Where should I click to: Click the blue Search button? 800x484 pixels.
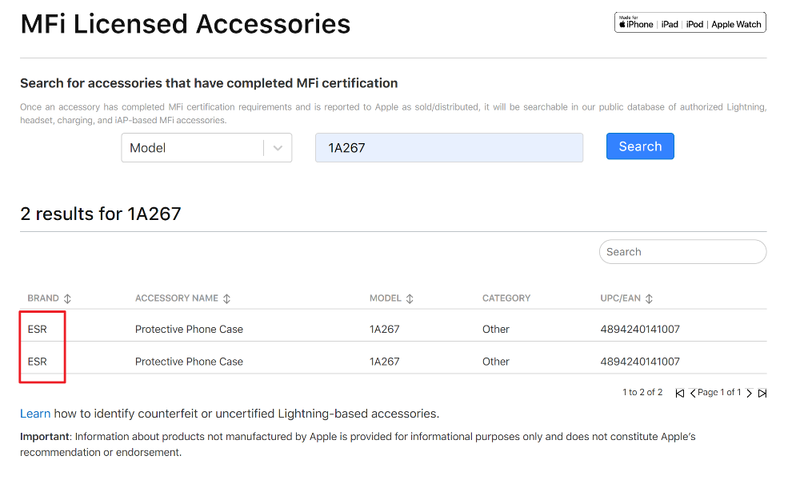point(640,146)
